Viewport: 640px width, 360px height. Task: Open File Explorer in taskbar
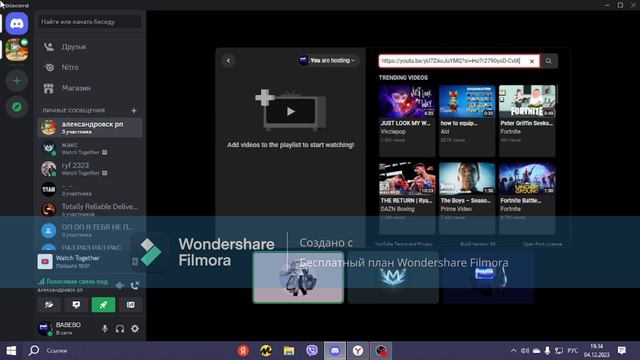point(289,351)
